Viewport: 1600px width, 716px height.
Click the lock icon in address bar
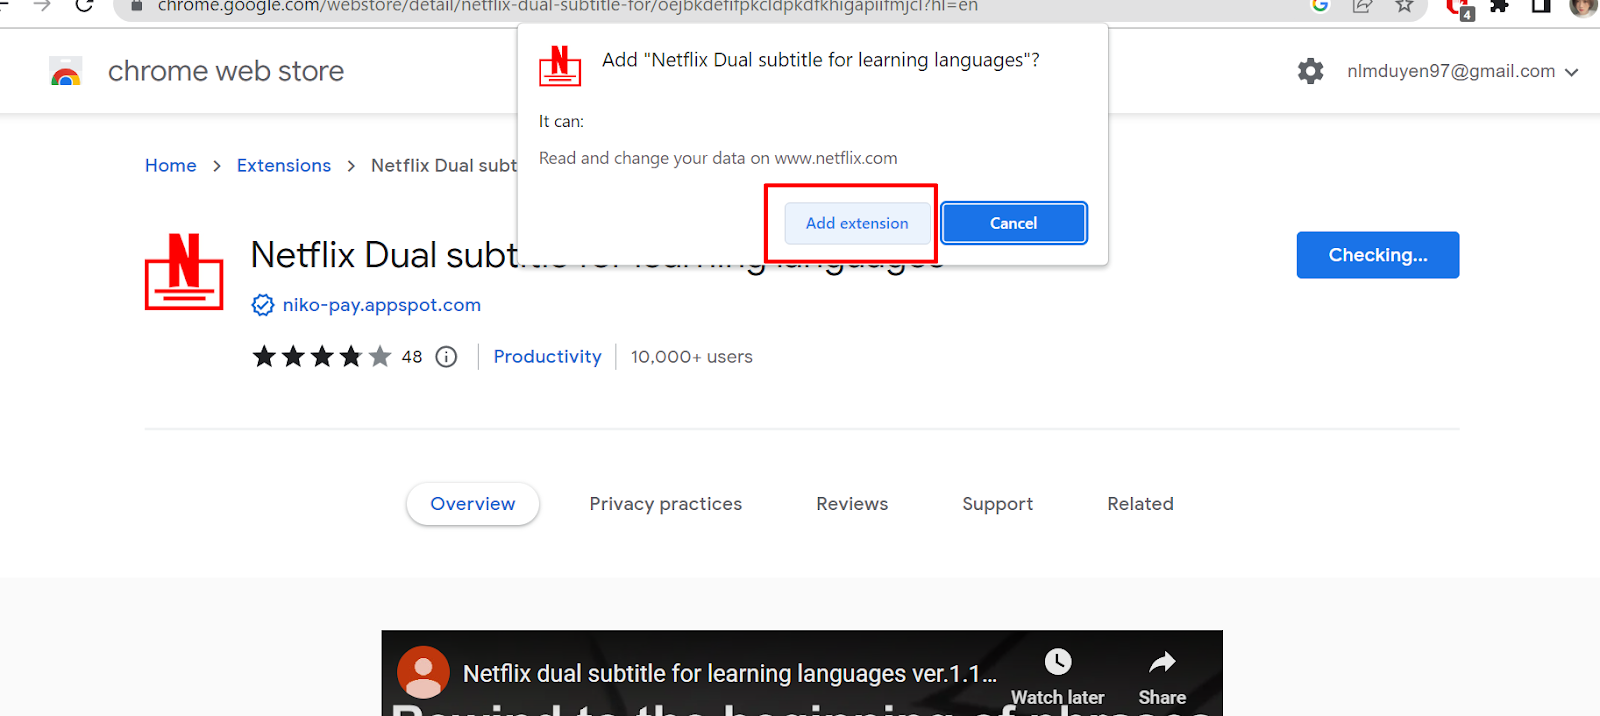[137, 6]
